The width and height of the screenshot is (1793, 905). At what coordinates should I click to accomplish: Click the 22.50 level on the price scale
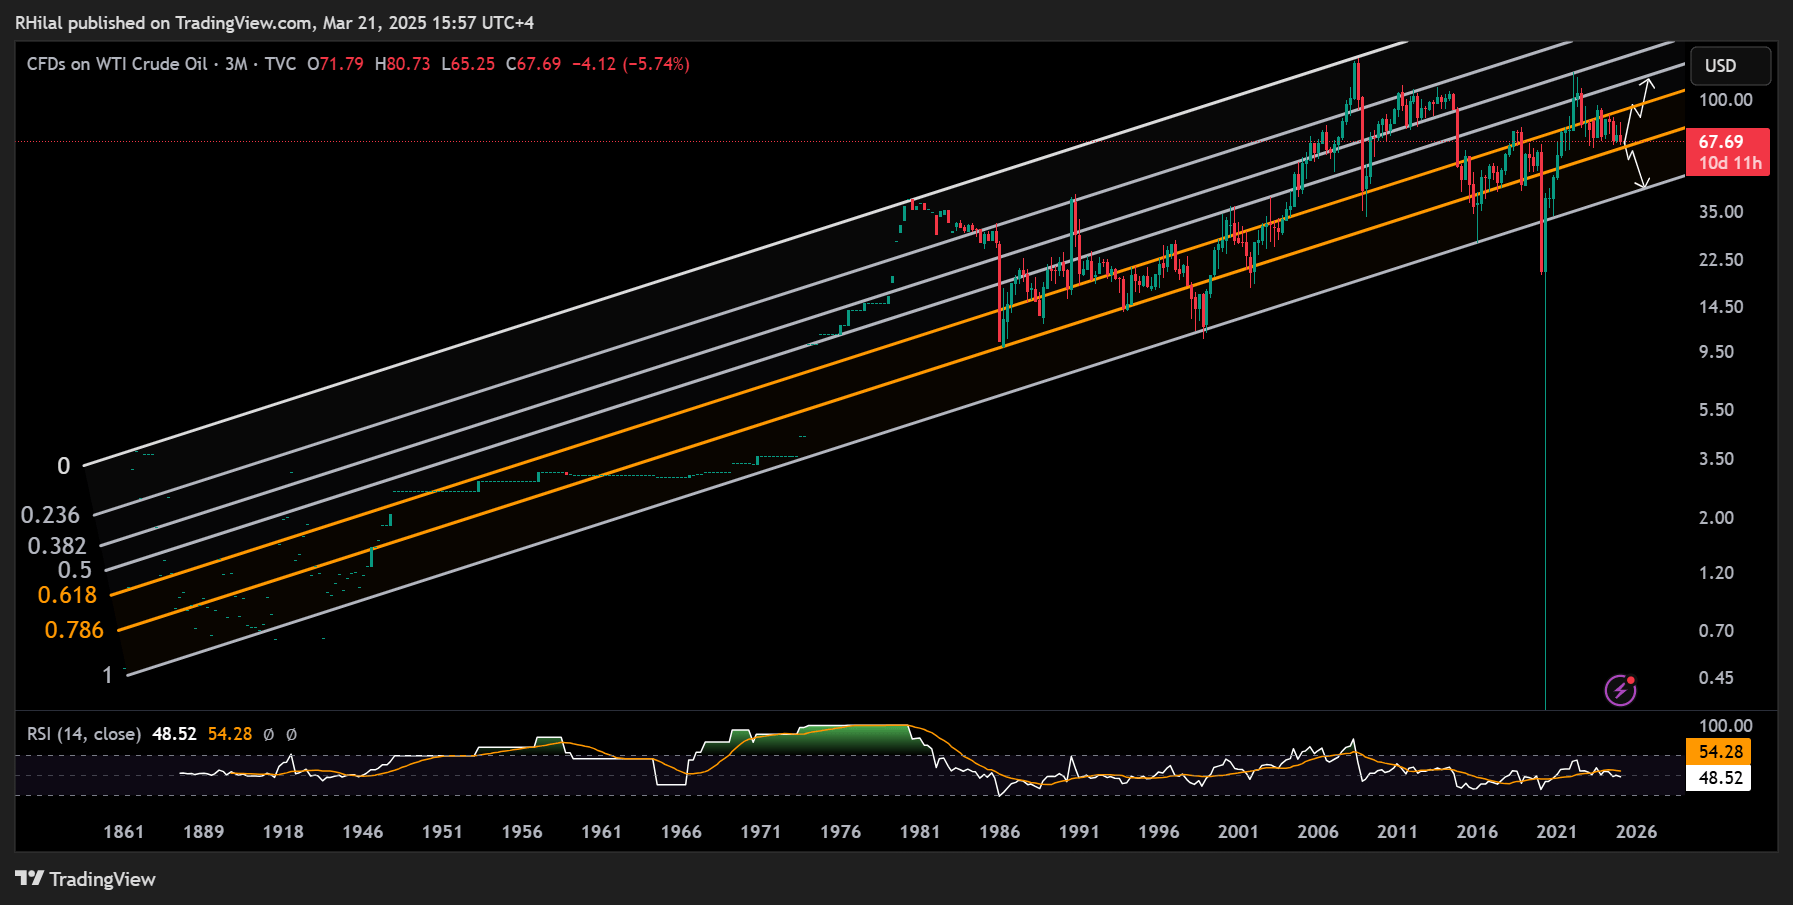tap(1723, 258)
